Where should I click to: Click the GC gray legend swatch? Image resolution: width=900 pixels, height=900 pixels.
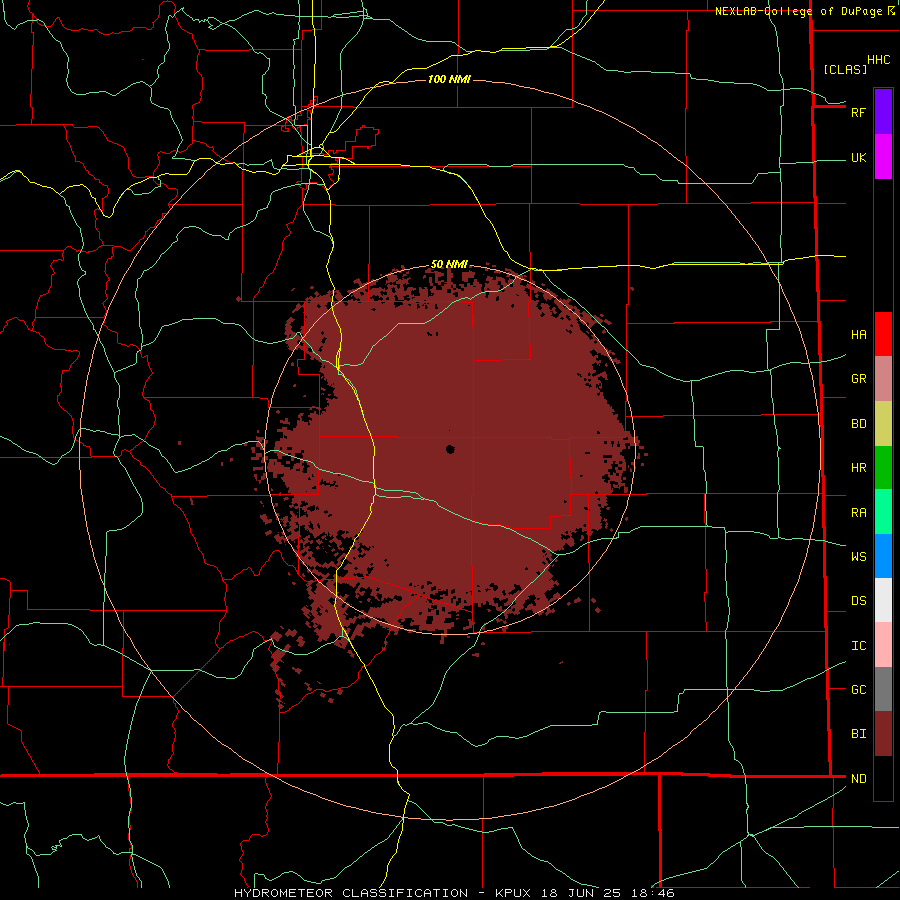[883, 689]
